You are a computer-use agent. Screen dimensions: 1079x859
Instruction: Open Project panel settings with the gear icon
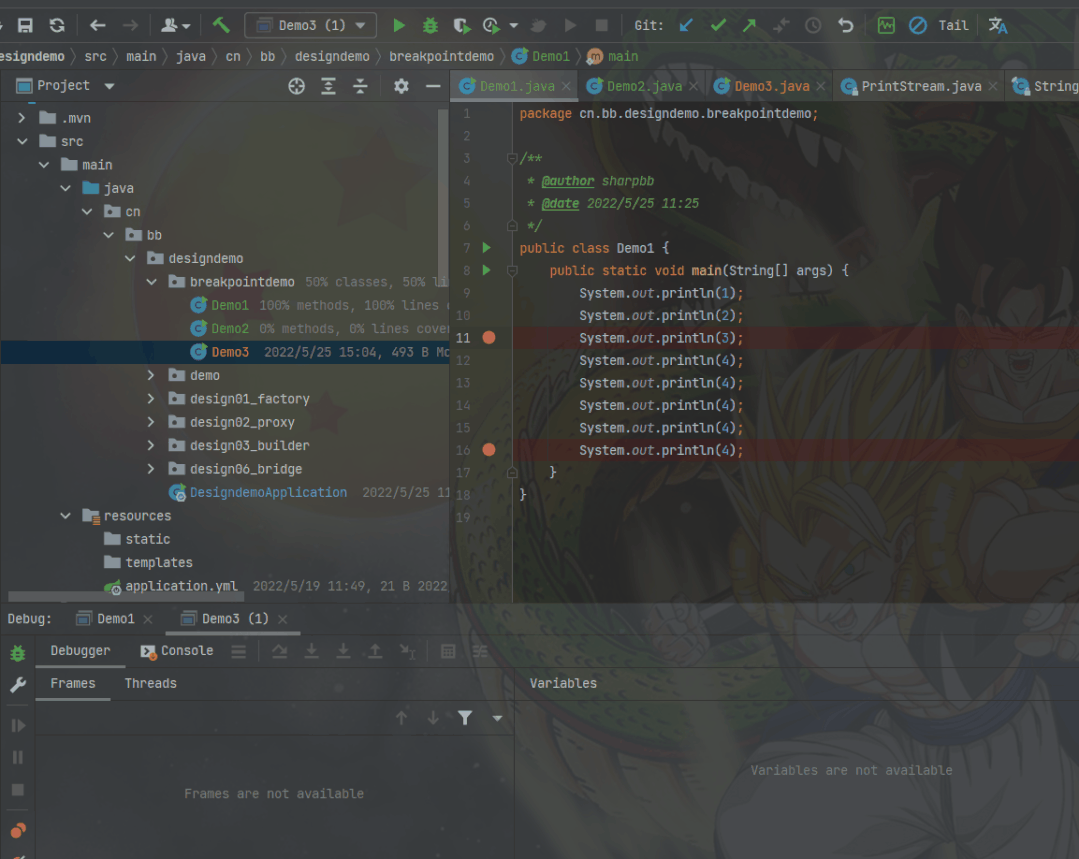(400, 86)
